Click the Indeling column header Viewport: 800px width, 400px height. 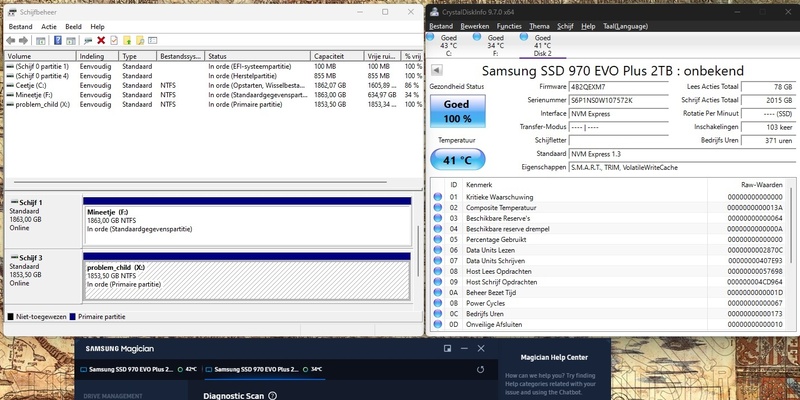[97, 56]
